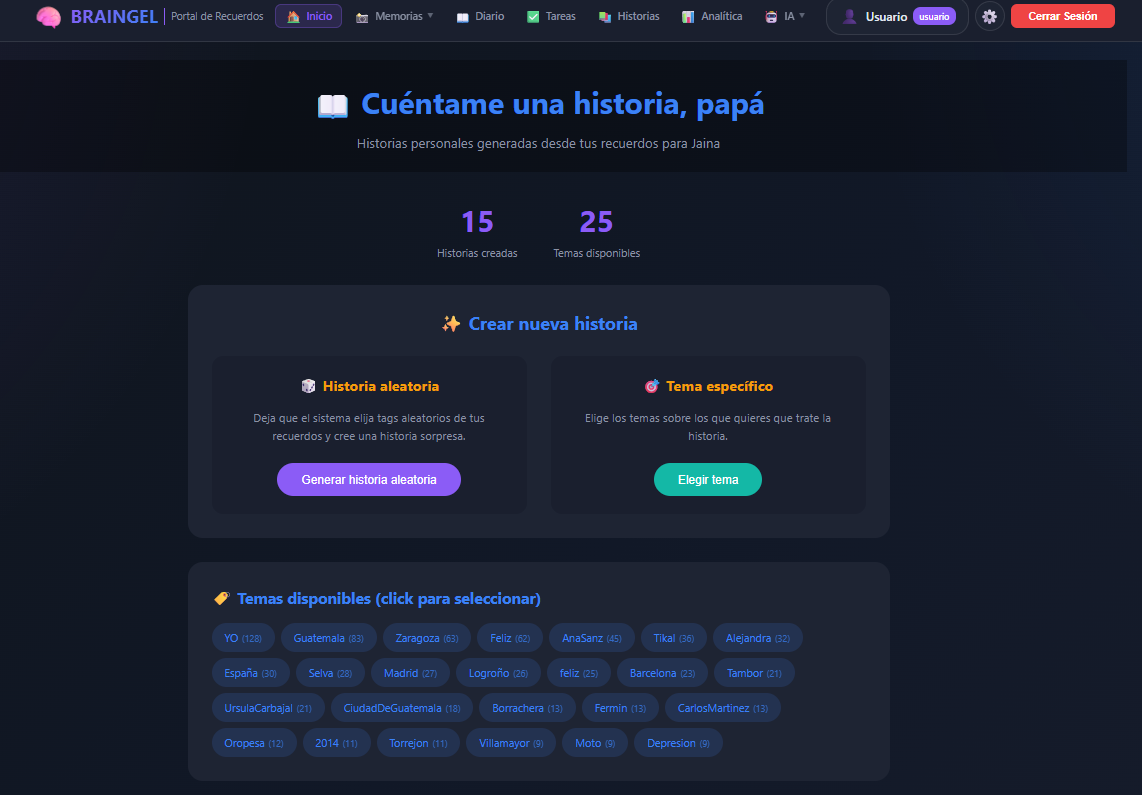Click the open book icon in the header
The height and width of the screenshot is (795, 1142).
[x=332, y=105]
